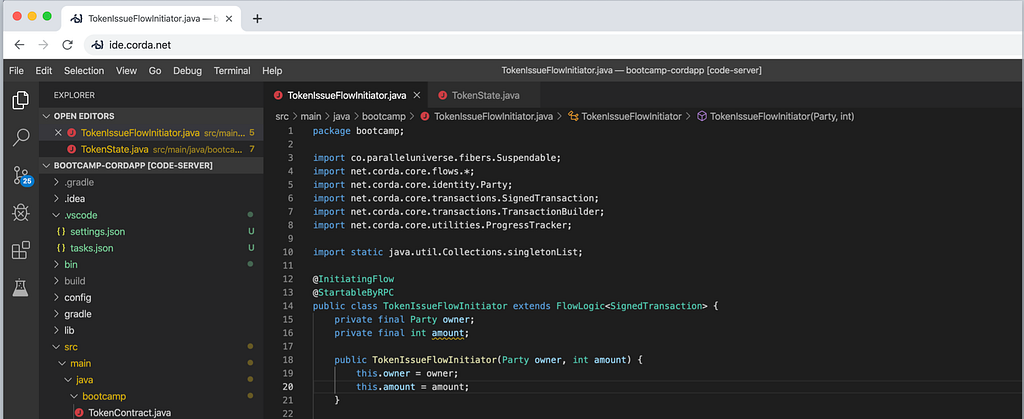Open Source Control with 25 badge
The height and width of the screenshot is (419, 1024).
click(20, 176)
